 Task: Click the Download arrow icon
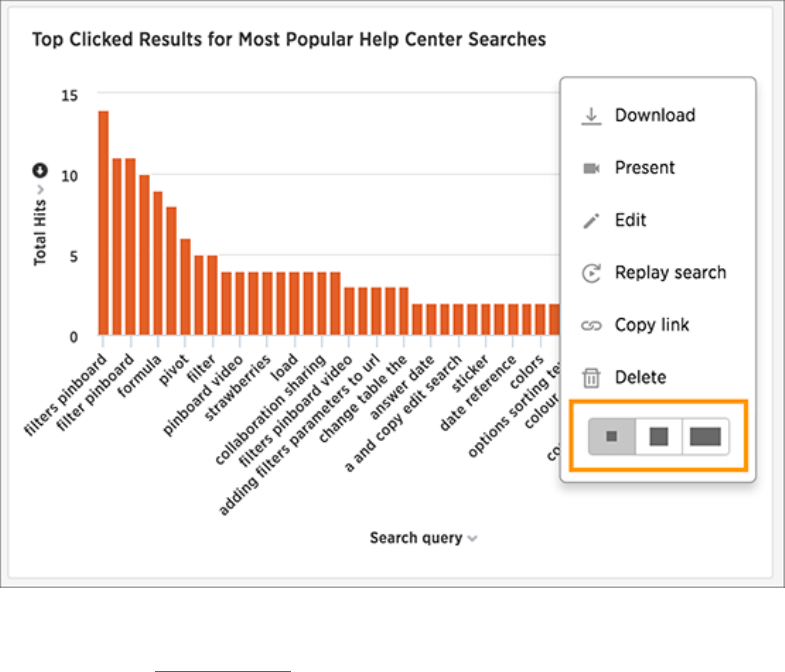point(591,116)
